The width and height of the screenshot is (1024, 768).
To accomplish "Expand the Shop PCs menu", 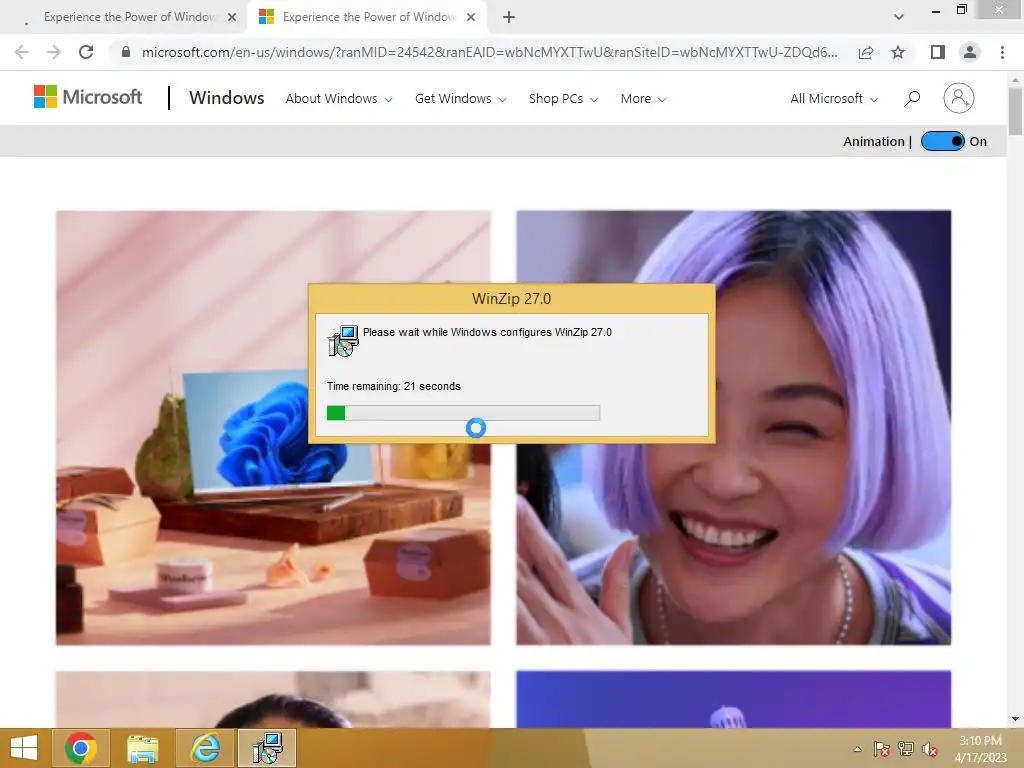I will [563, 99].
